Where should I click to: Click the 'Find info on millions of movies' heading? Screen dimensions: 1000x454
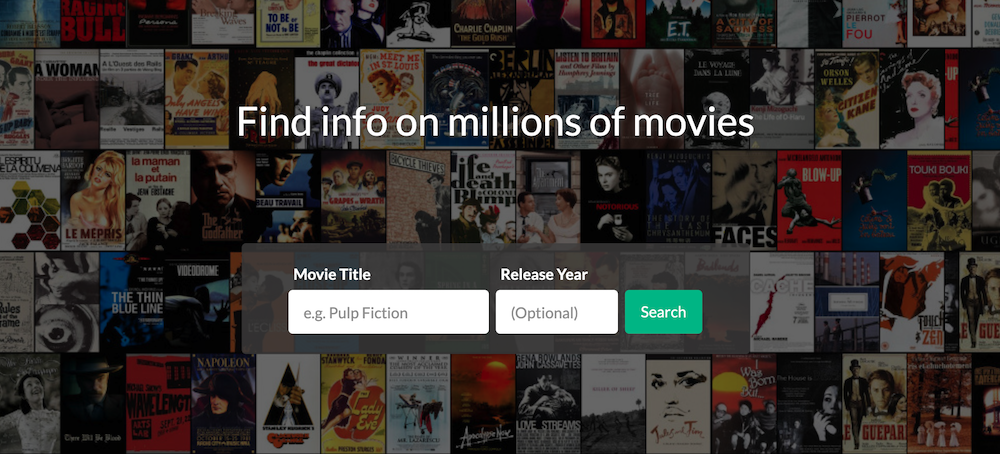(495, 122)
